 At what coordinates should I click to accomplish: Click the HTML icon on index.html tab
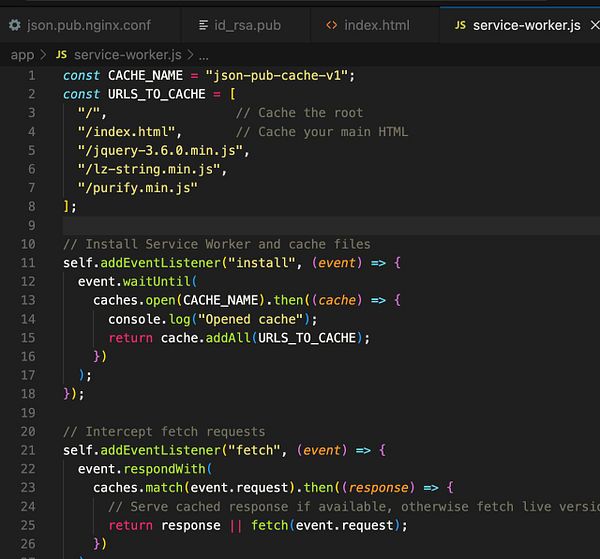332,24
